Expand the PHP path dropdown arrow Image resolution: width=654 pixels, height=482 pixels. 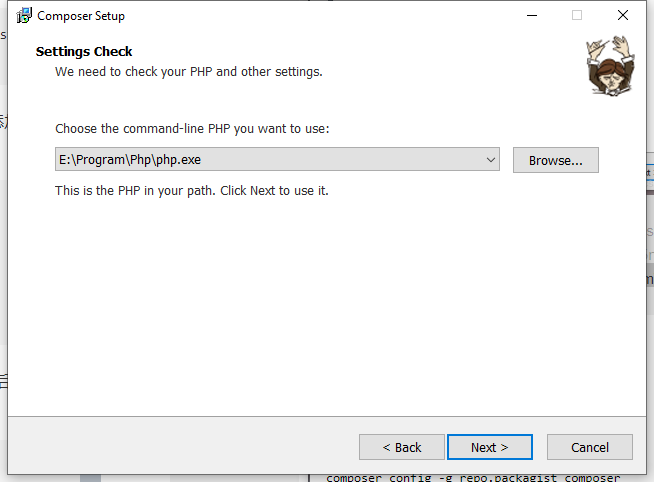click(x=490, y=160)
